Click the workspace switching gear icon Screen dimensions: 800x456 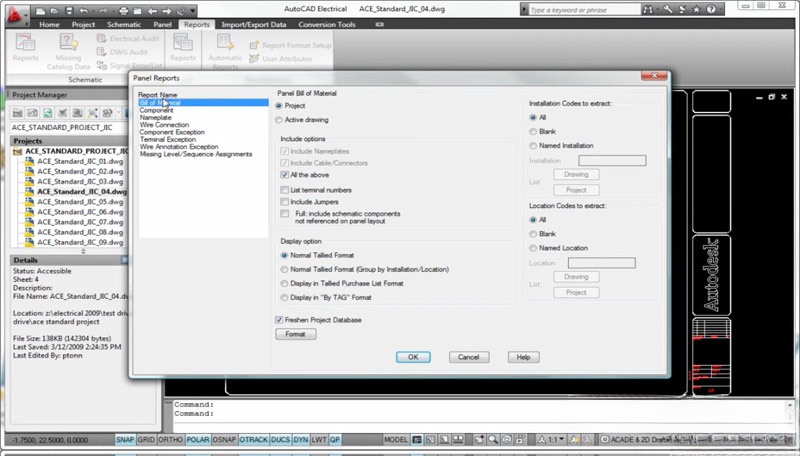click(x=605, y=440)
